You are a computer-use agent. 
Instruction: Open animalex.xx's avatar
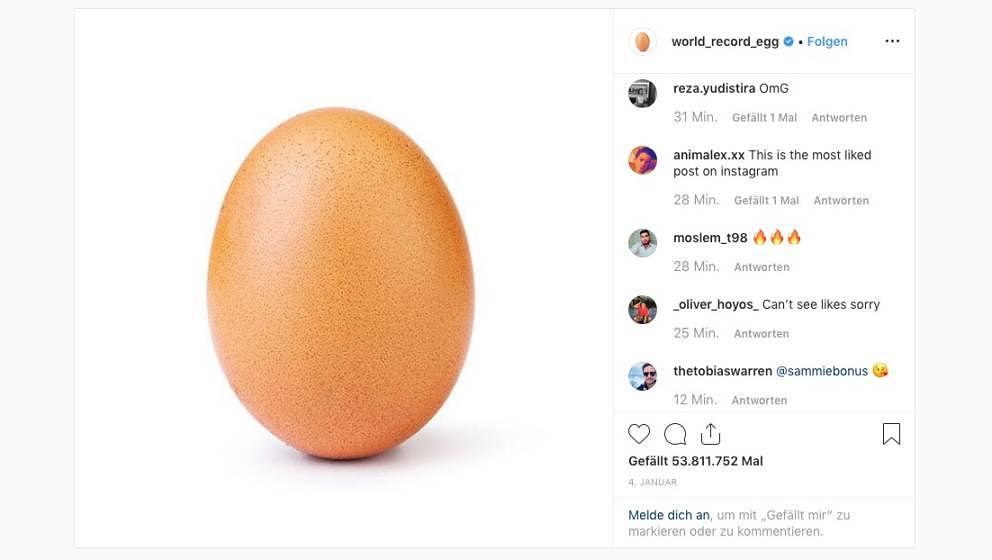[x=642, y=160]
